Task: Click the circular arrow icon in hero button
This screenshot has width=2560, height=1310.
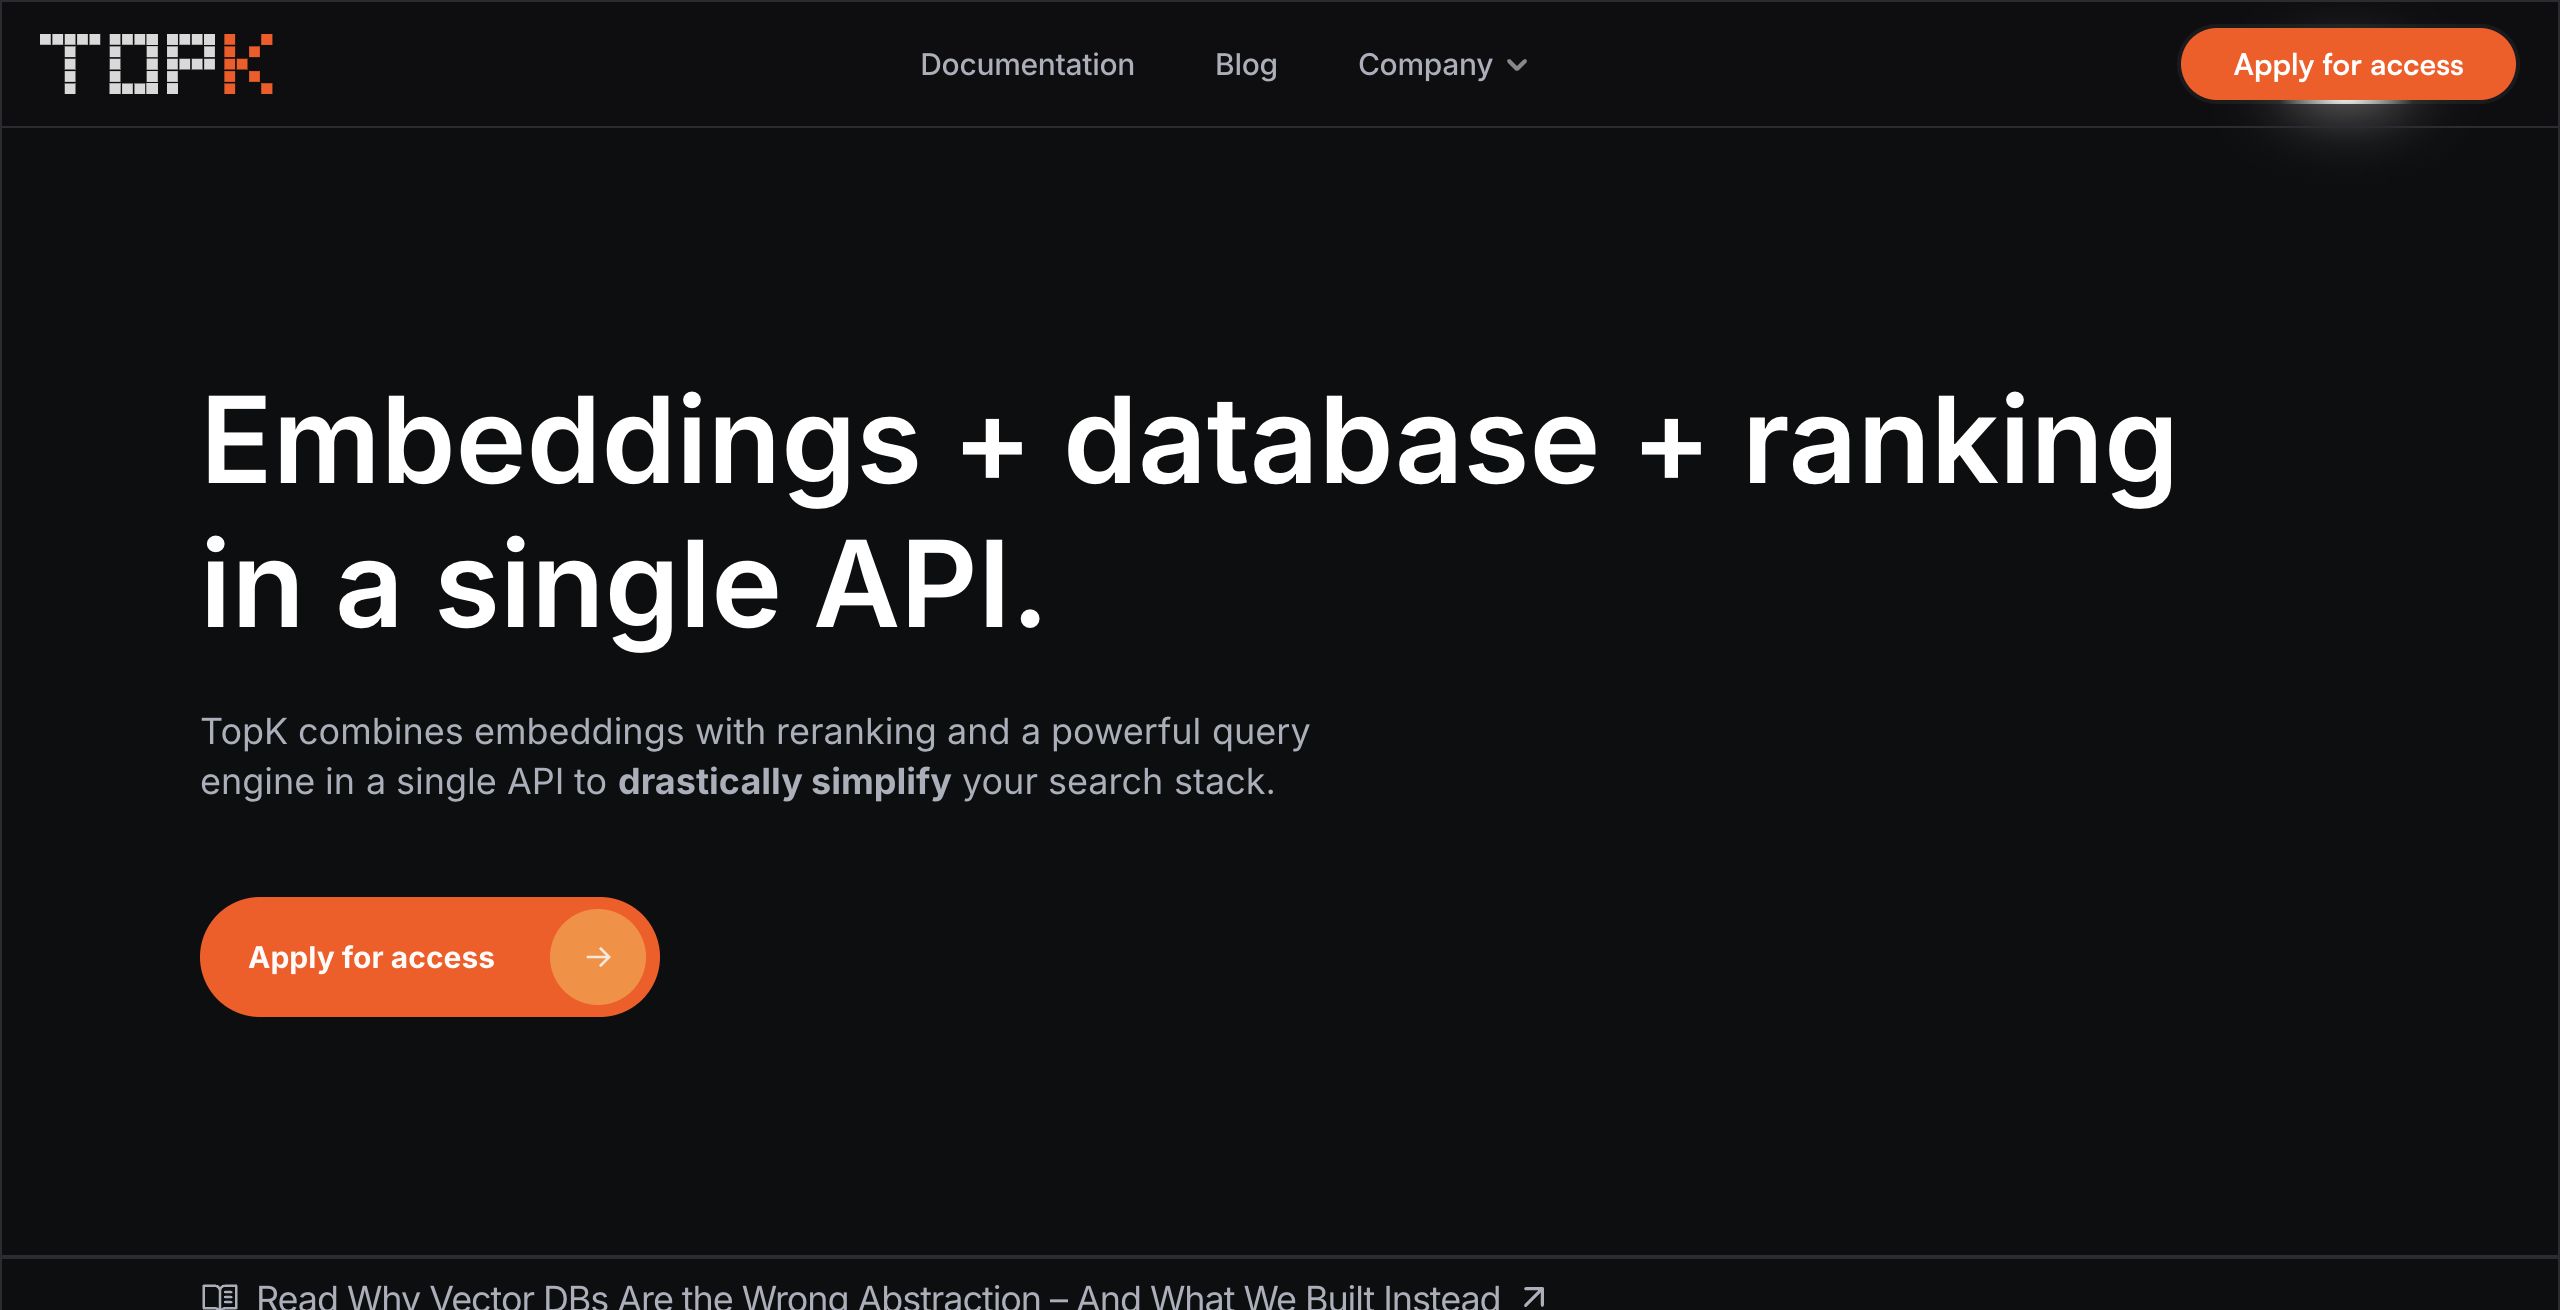Action: pyautogui.click(x=598, y=957)
